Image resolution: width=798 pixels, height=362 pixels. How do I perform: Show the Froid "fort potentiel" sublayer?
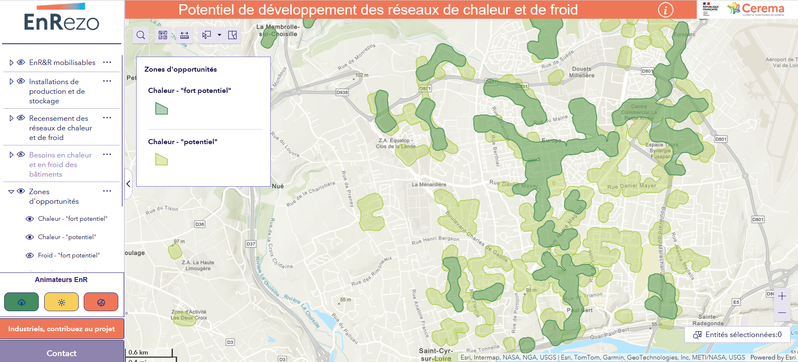click(30, 256)
